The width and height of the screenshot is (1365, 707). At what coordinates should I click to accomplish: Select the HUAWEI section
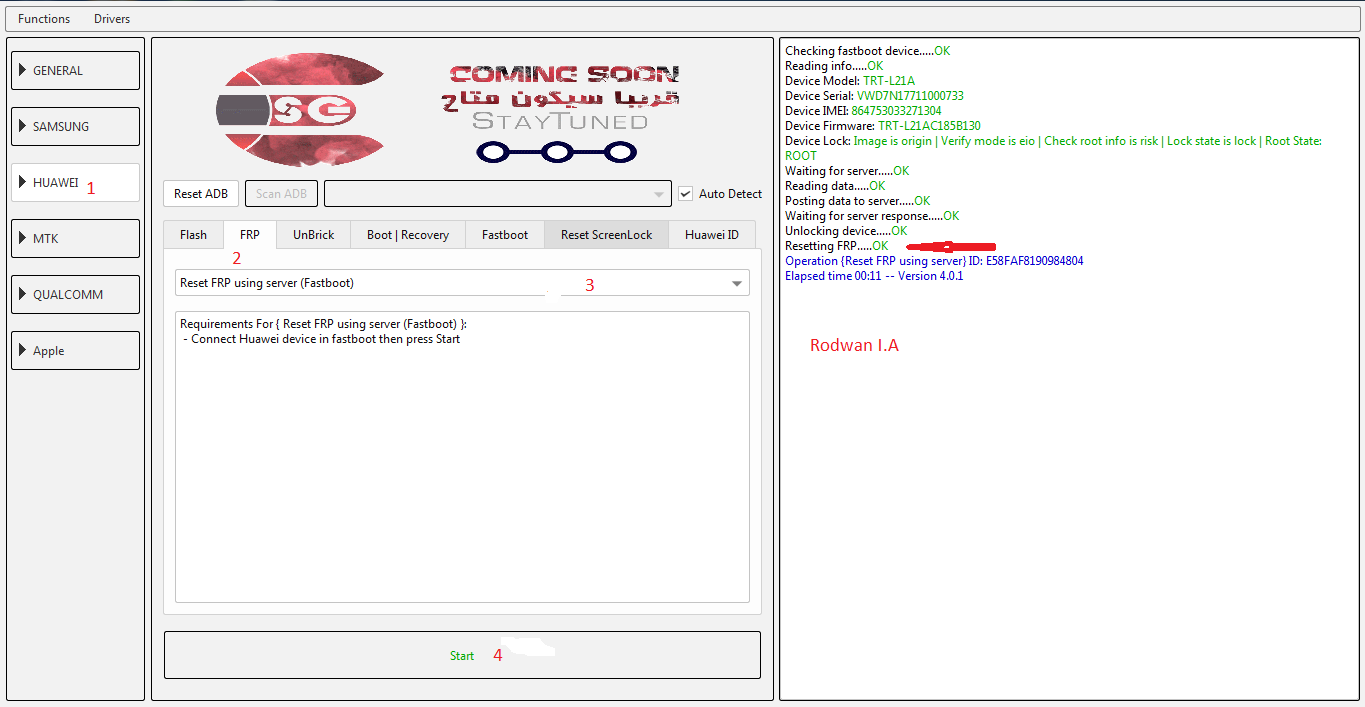[x=76, y=182]
